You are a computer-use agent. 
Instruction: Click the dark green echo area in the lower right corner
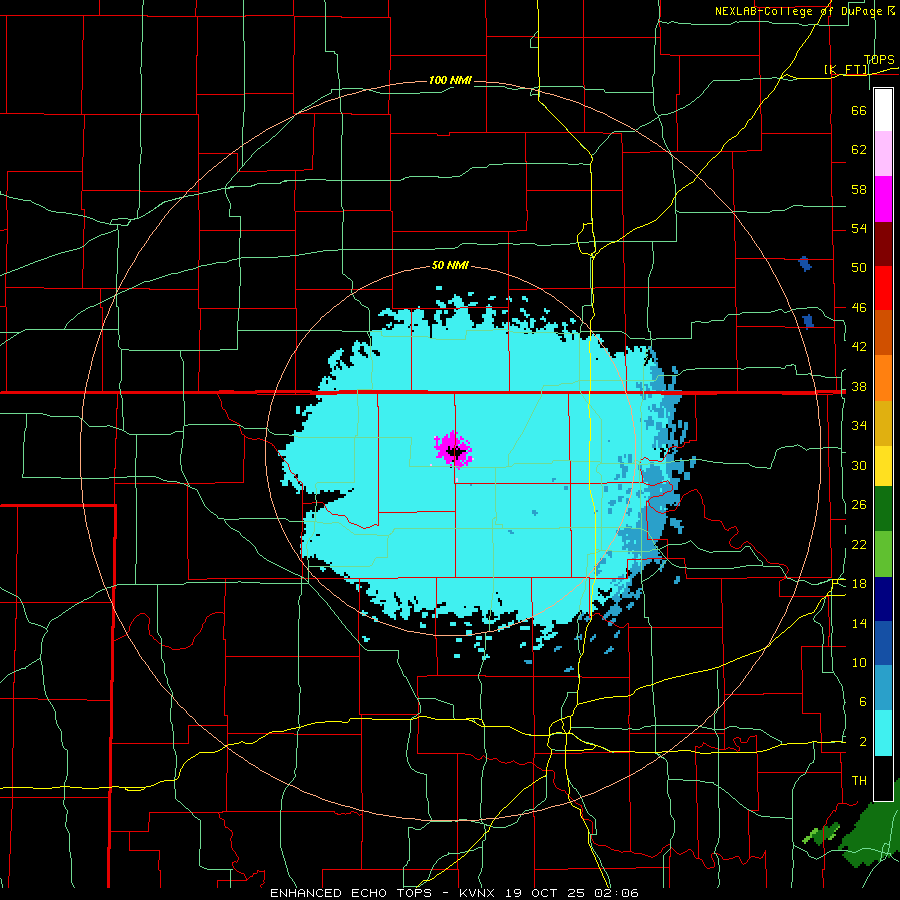click(871, 832)
